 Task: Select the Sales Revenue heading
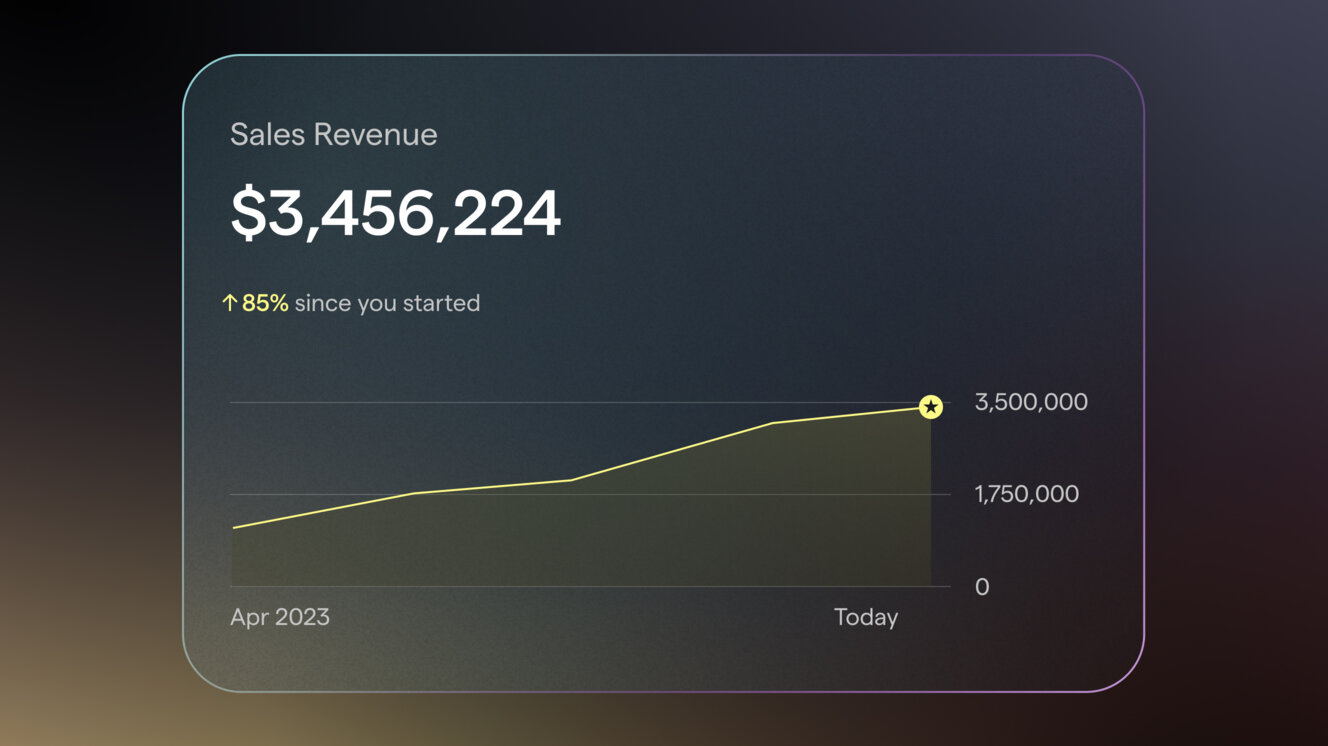pyautogui.click(x=334, y=135)
